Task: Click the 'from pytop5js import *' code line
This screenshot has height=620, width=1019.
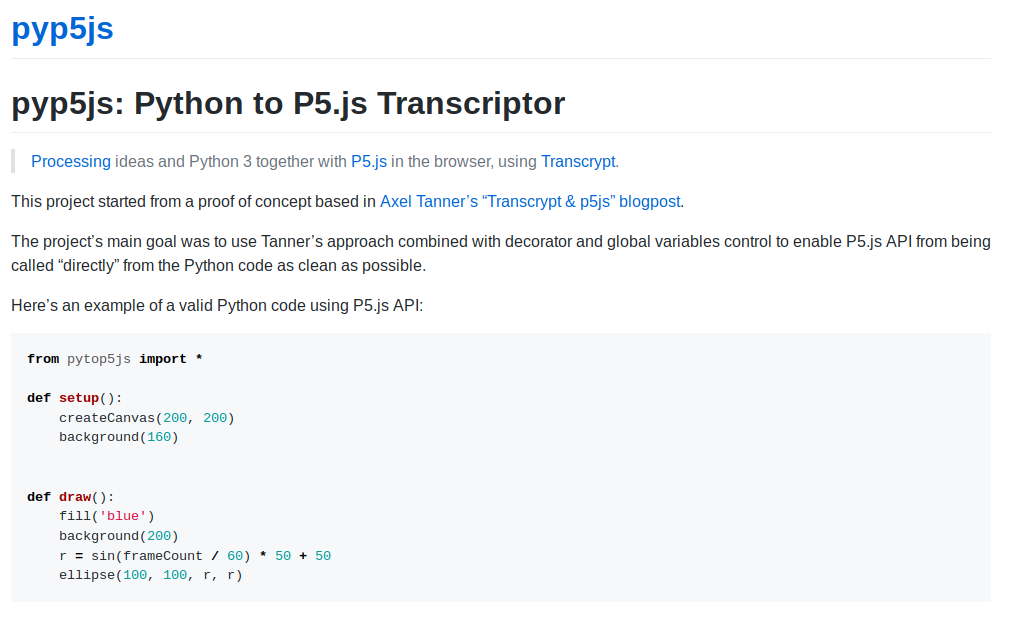Action: pos(115,359)
